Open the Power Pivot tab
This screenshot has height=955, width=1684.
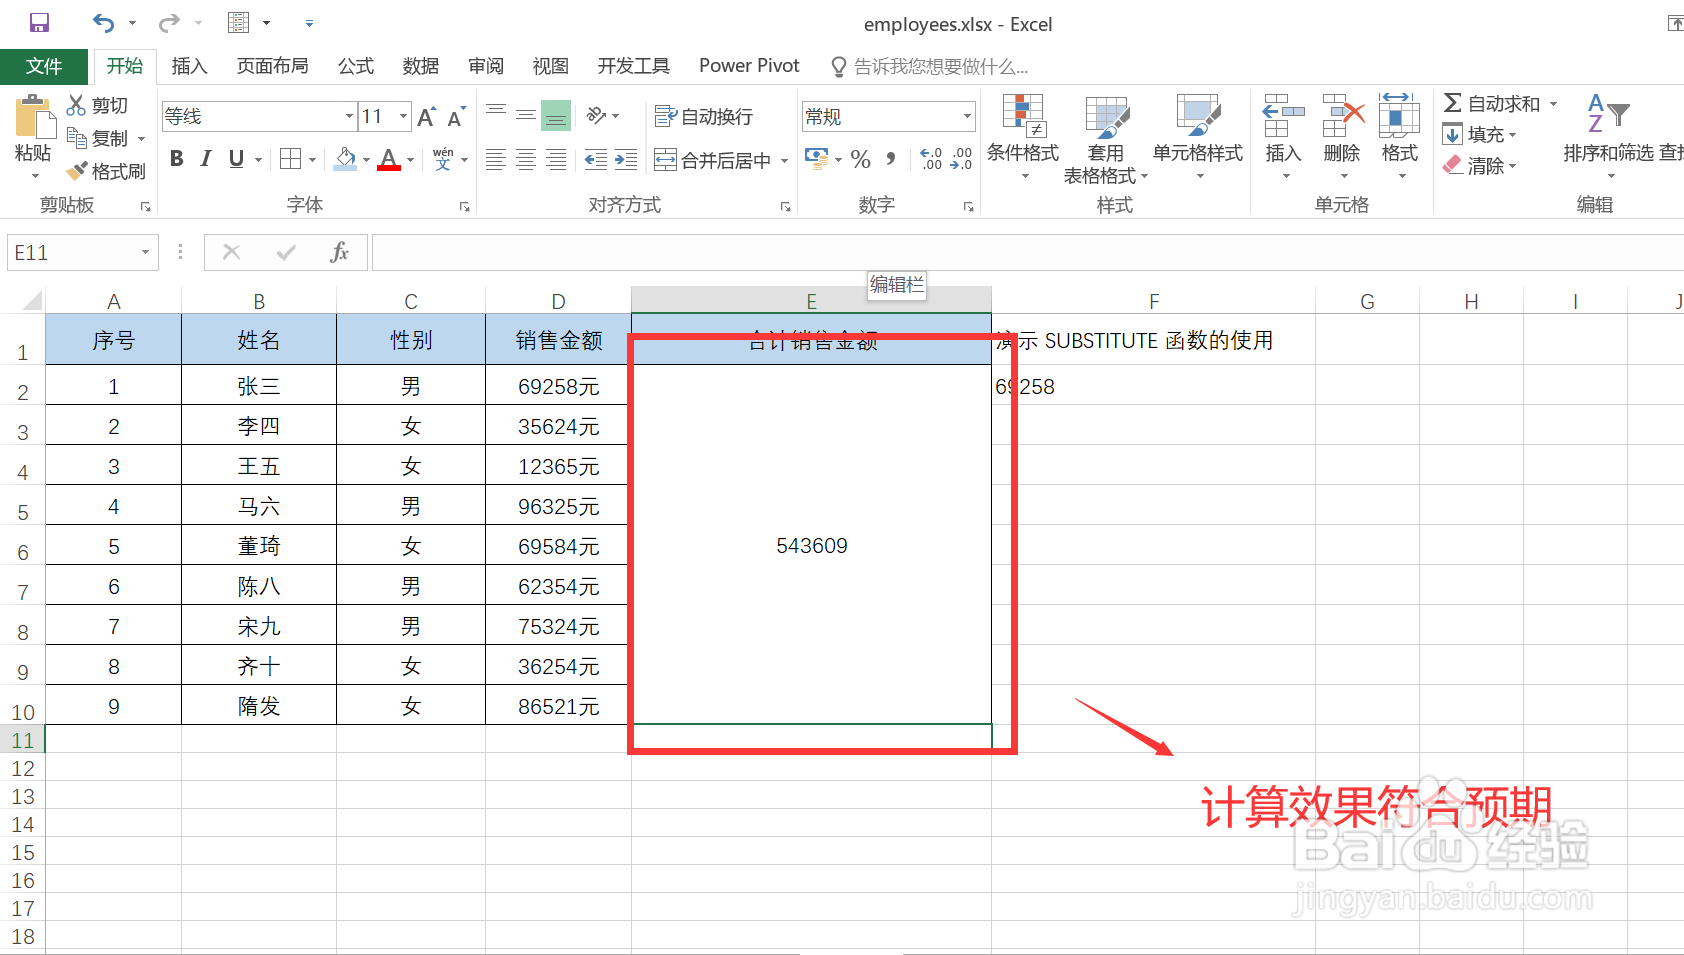748,66
